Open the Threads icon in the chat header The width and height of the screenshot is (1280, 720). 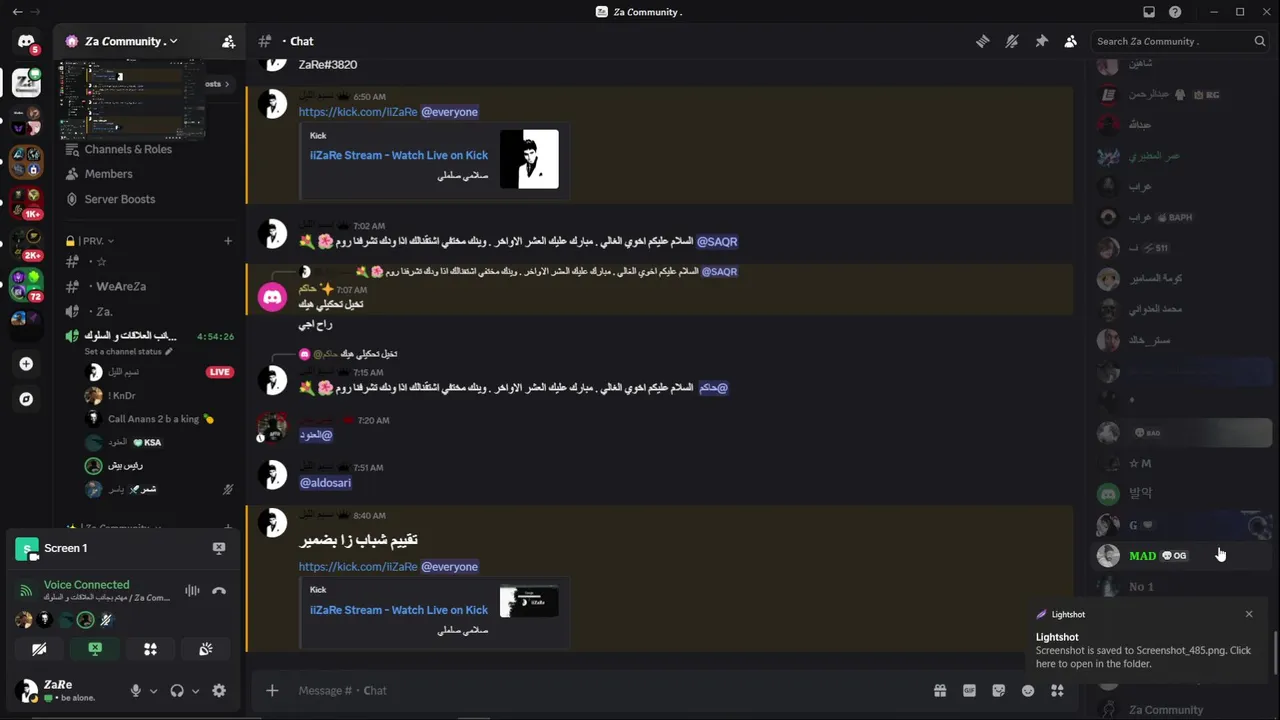pos(983,41)
